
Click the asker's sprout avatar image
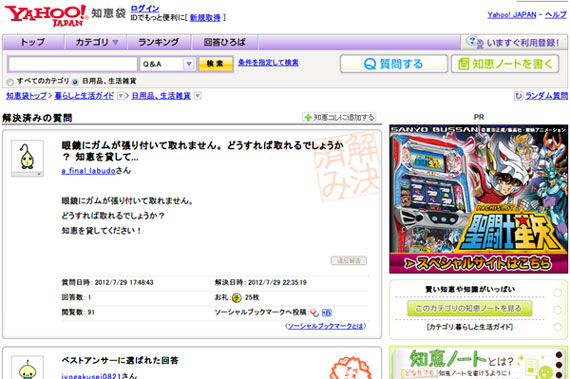pyautogui.click(x=27, y=156)
